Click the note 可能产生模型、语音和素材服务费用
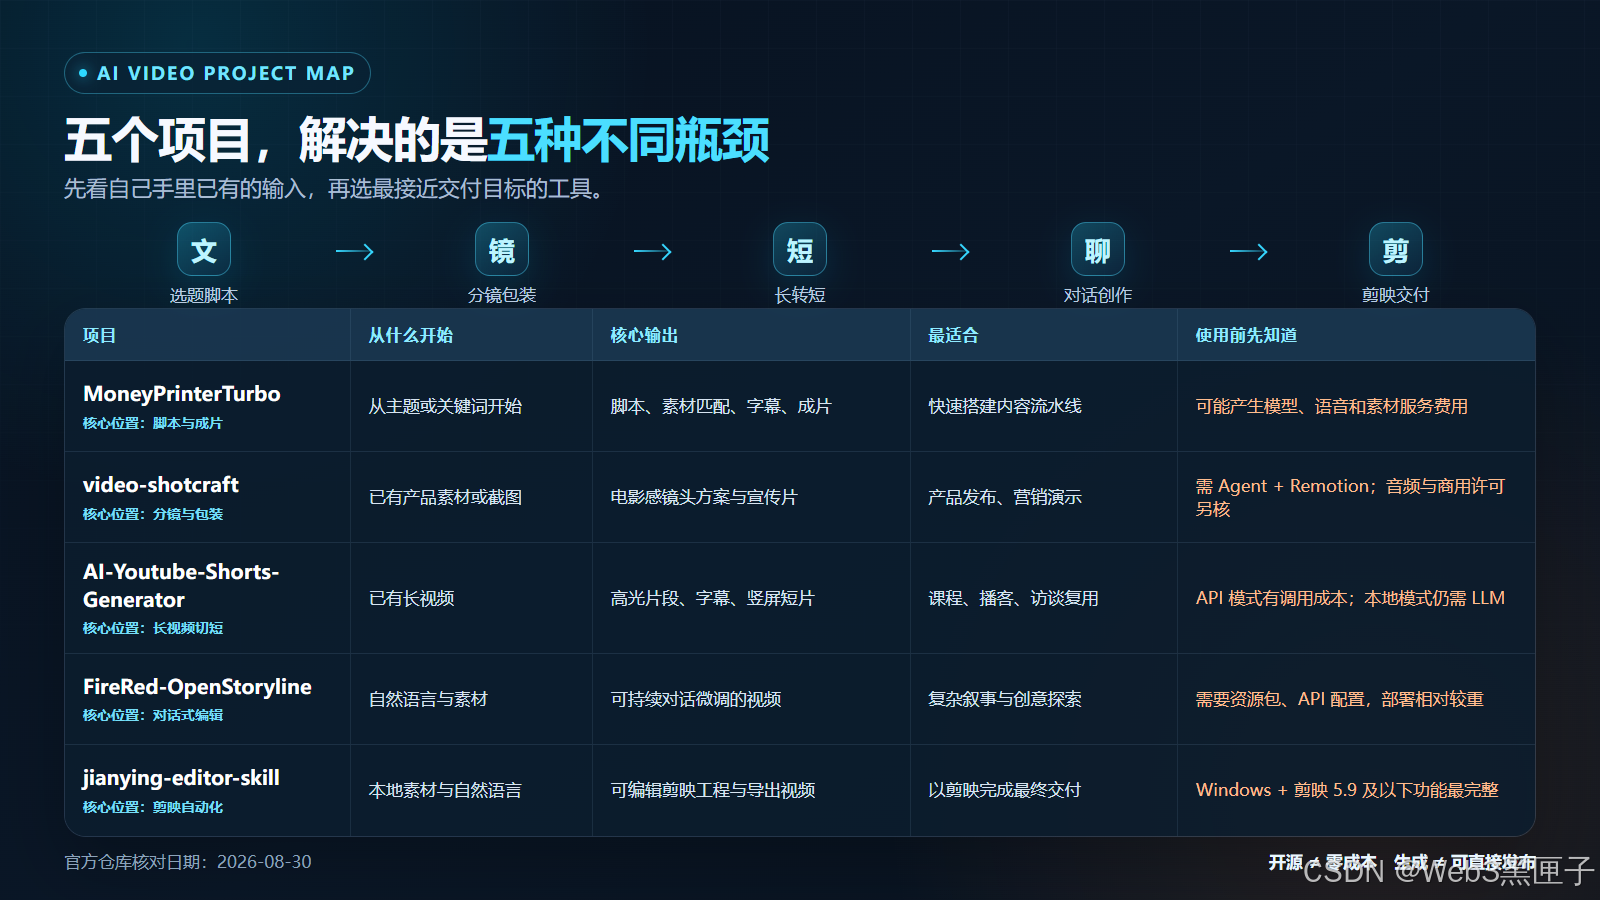The width and height of the screenshot is (1600, 900). point(1332,406)
